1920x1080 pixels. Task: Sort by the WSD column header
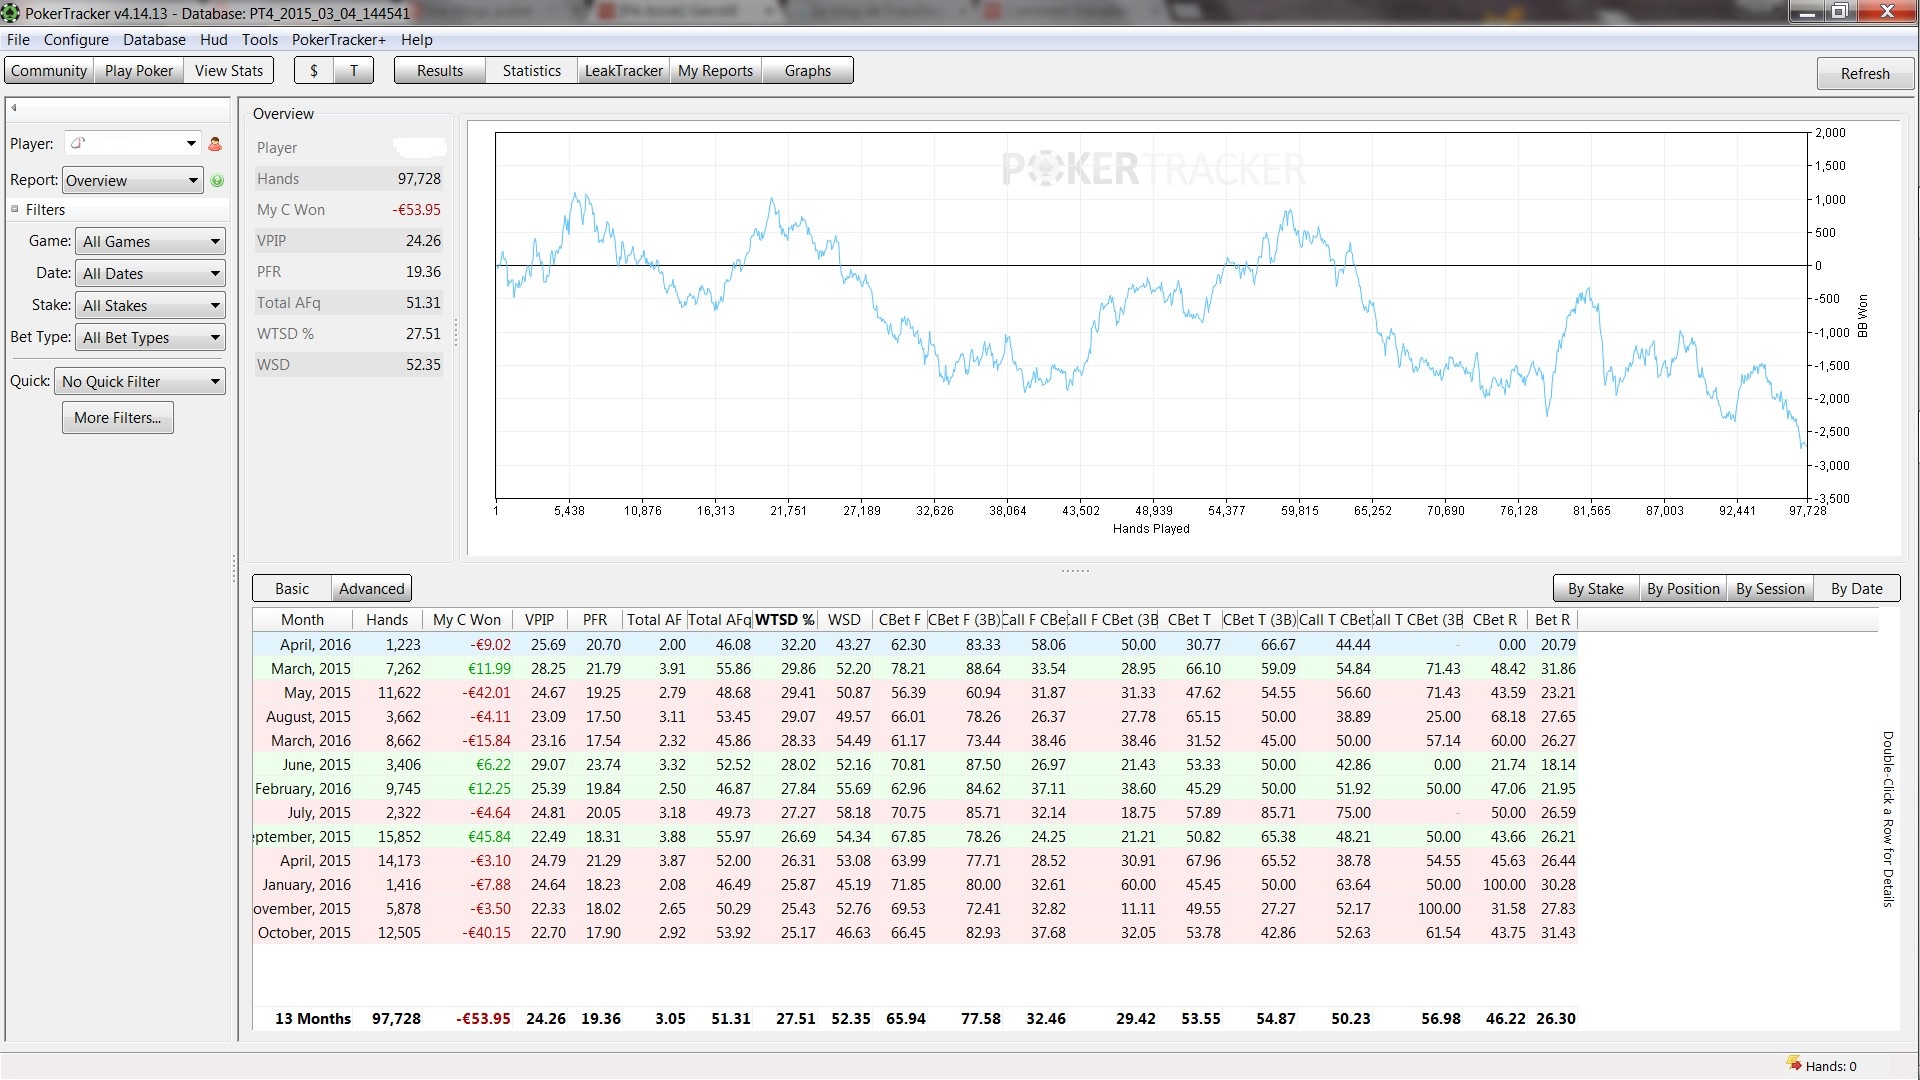point(844,620)
